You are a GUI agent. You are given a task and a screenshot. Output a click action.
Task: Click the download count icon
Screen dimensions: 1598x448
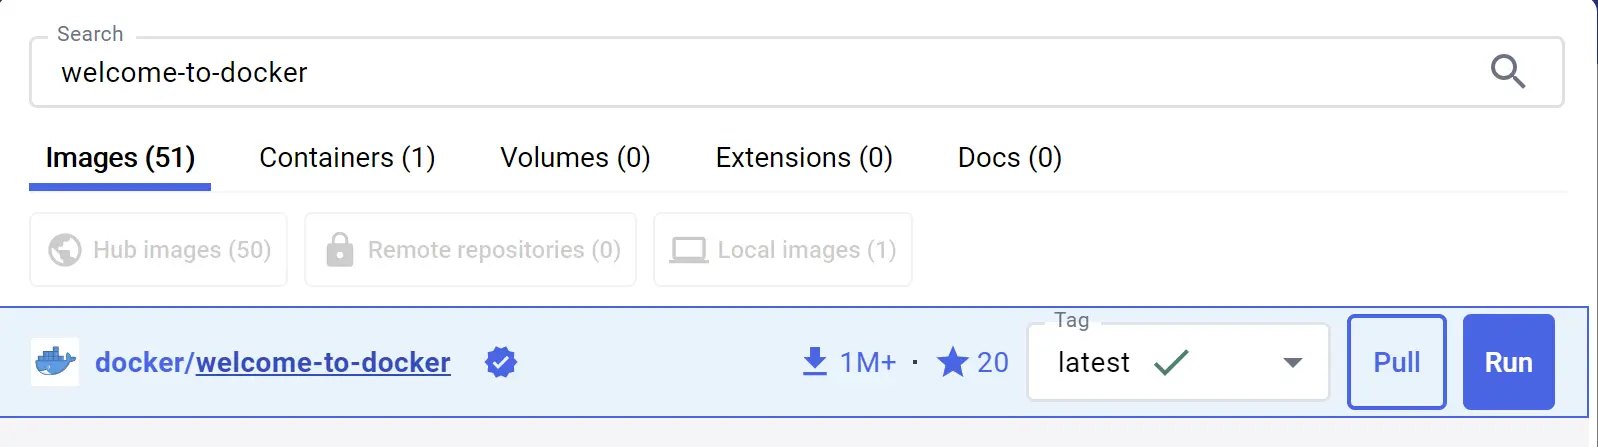[815, 361]
